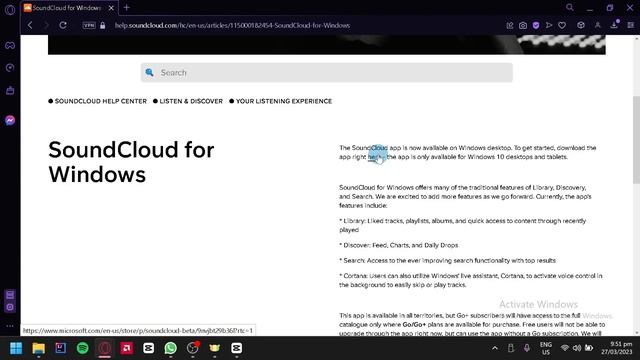Open sidebar three-dots setup menu
The width and height of the screenshot is (640, 360).
10,326
